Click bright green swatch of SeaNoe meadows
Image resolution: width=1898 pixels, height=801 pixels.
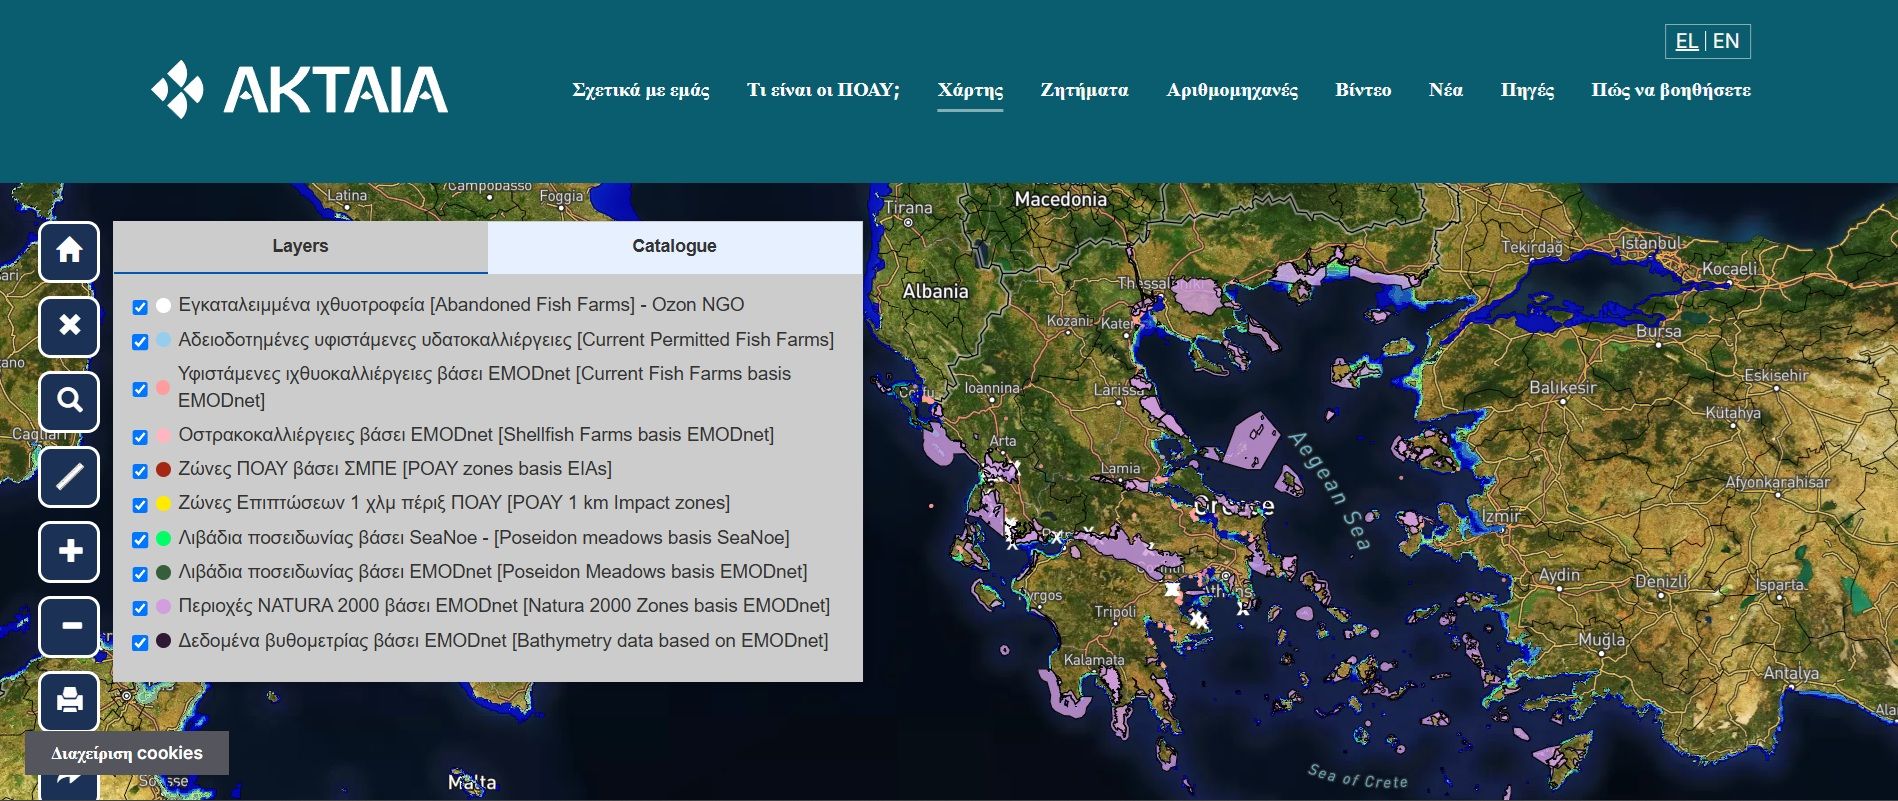pyautogui.click(x=163, y=538)
